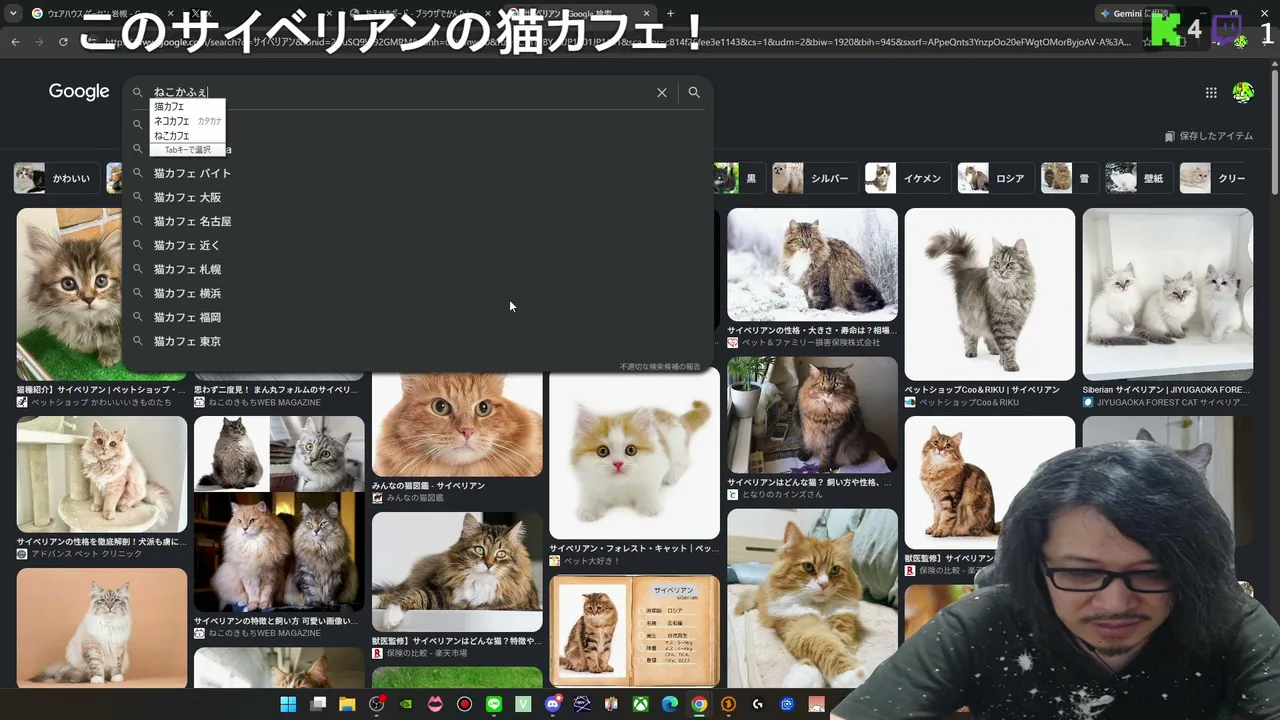
Task: Click the Google logo
Action: point(79,92)
